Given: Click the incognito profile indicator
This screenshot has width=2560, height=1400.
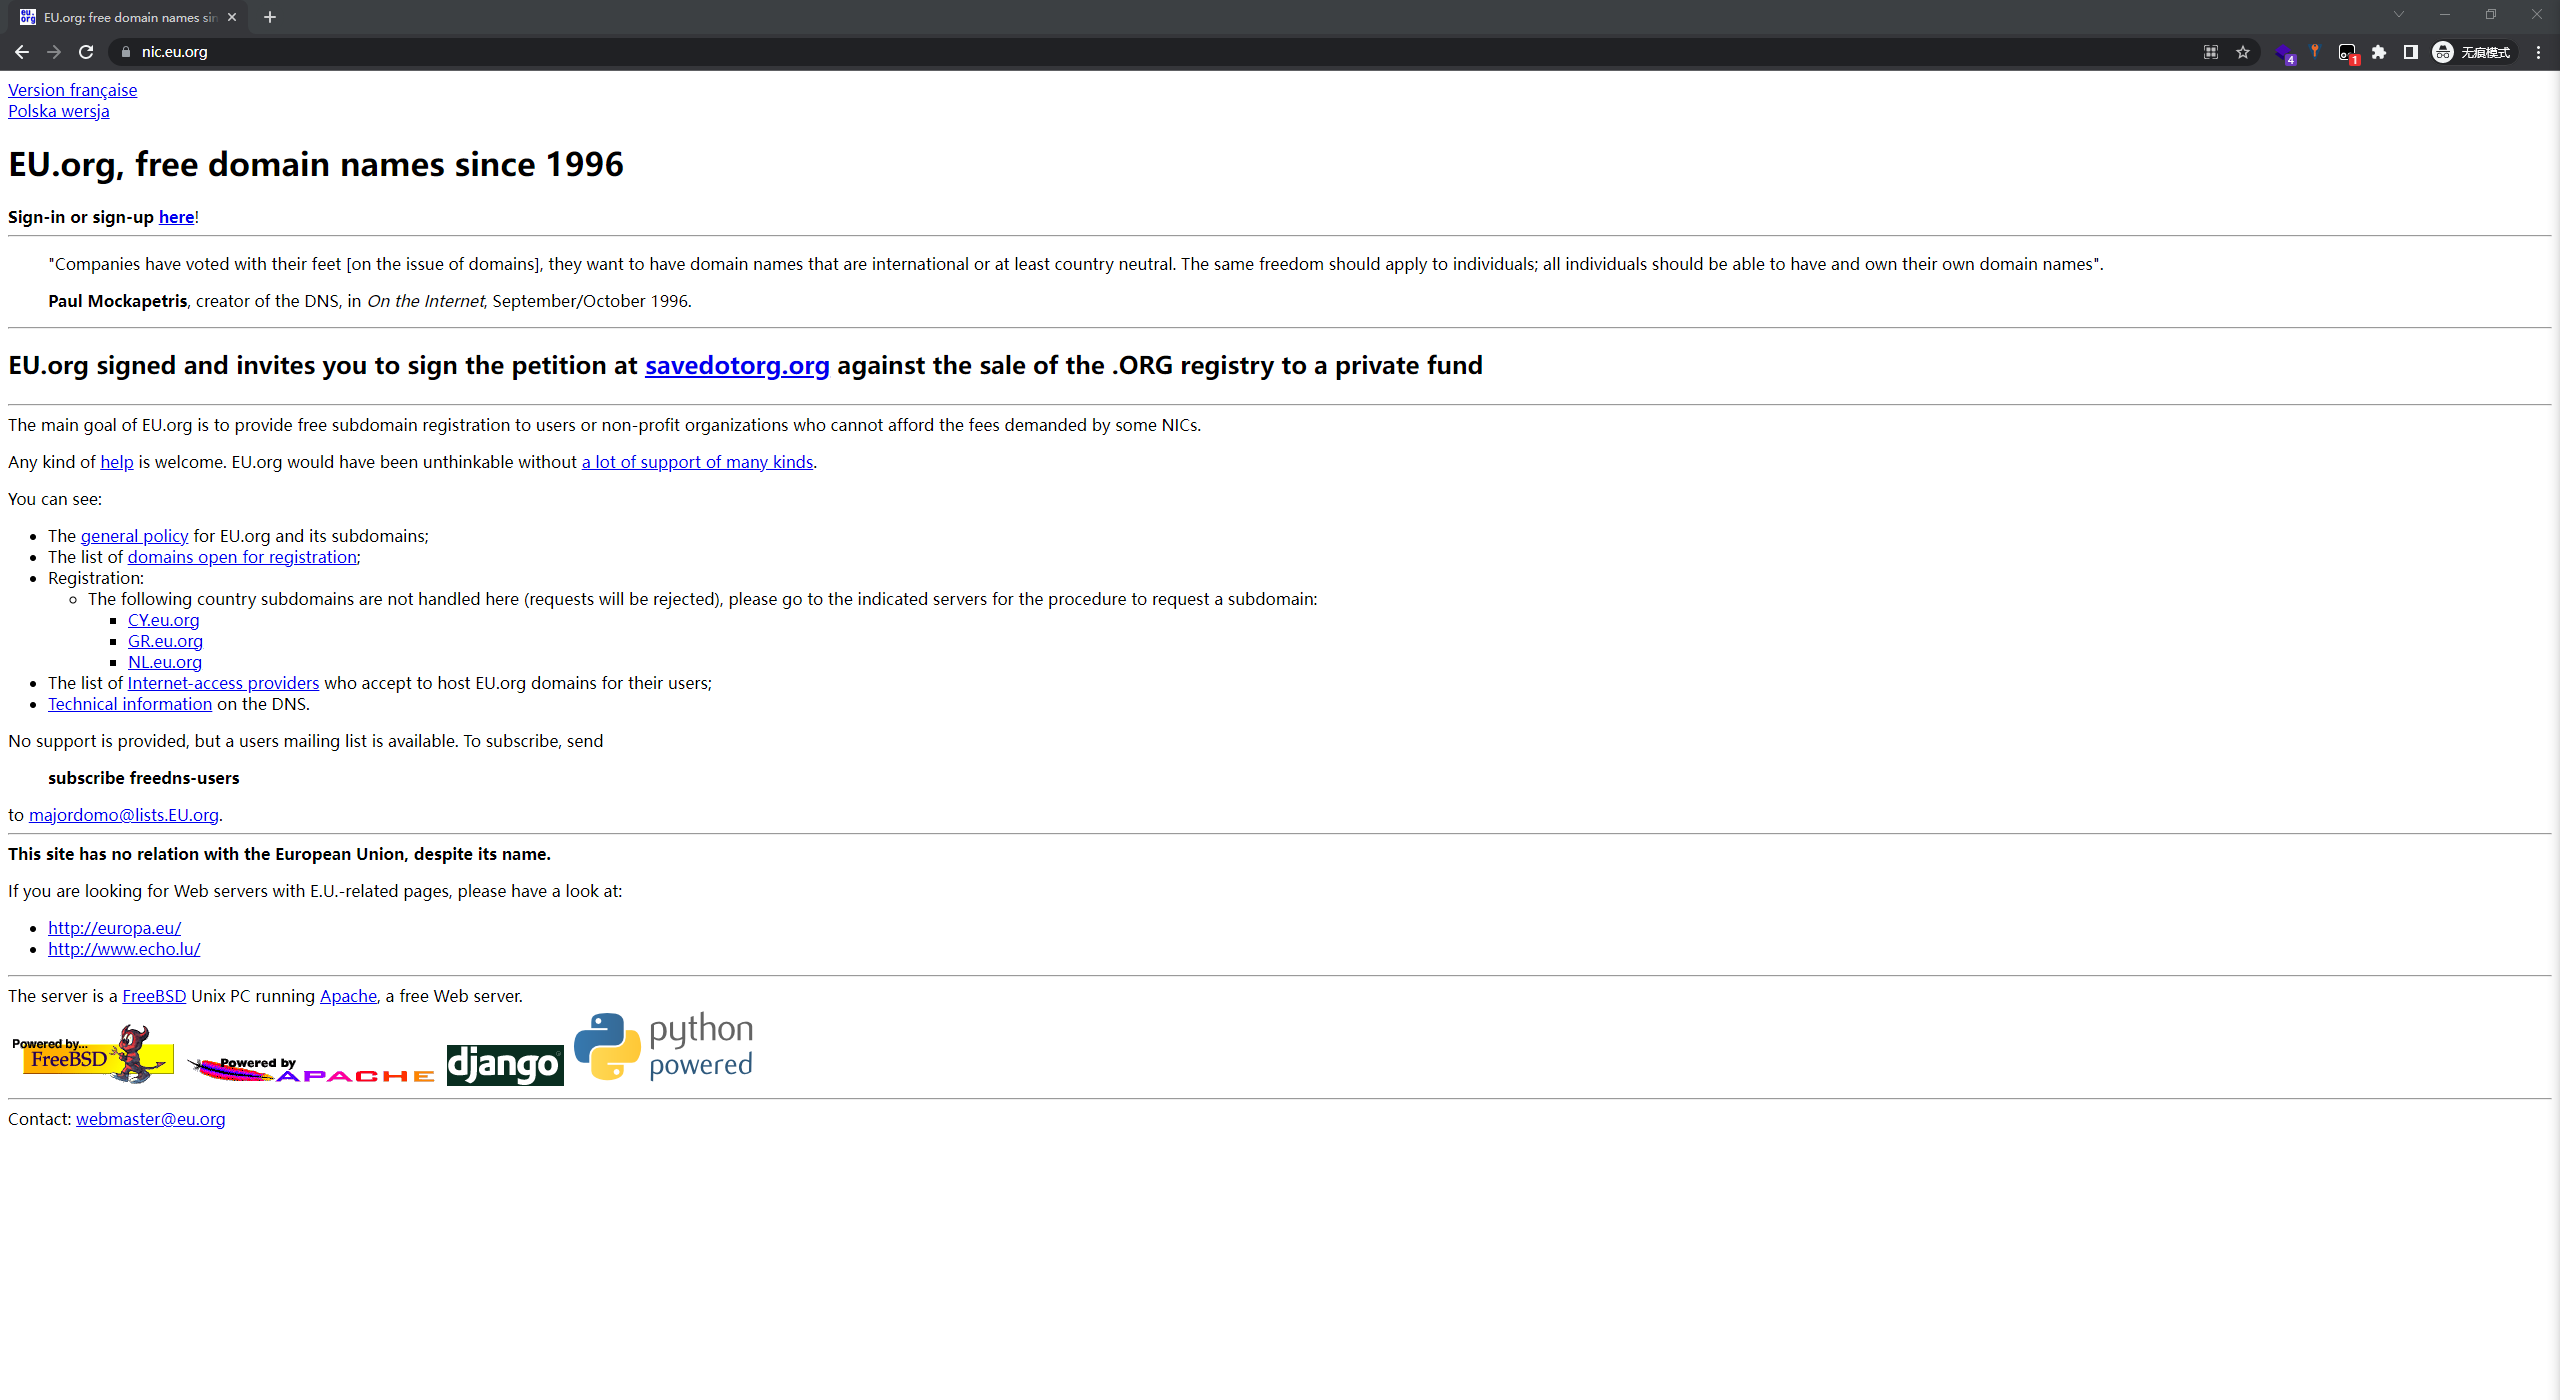Looking at the screenshot, I should (2473, 52).
